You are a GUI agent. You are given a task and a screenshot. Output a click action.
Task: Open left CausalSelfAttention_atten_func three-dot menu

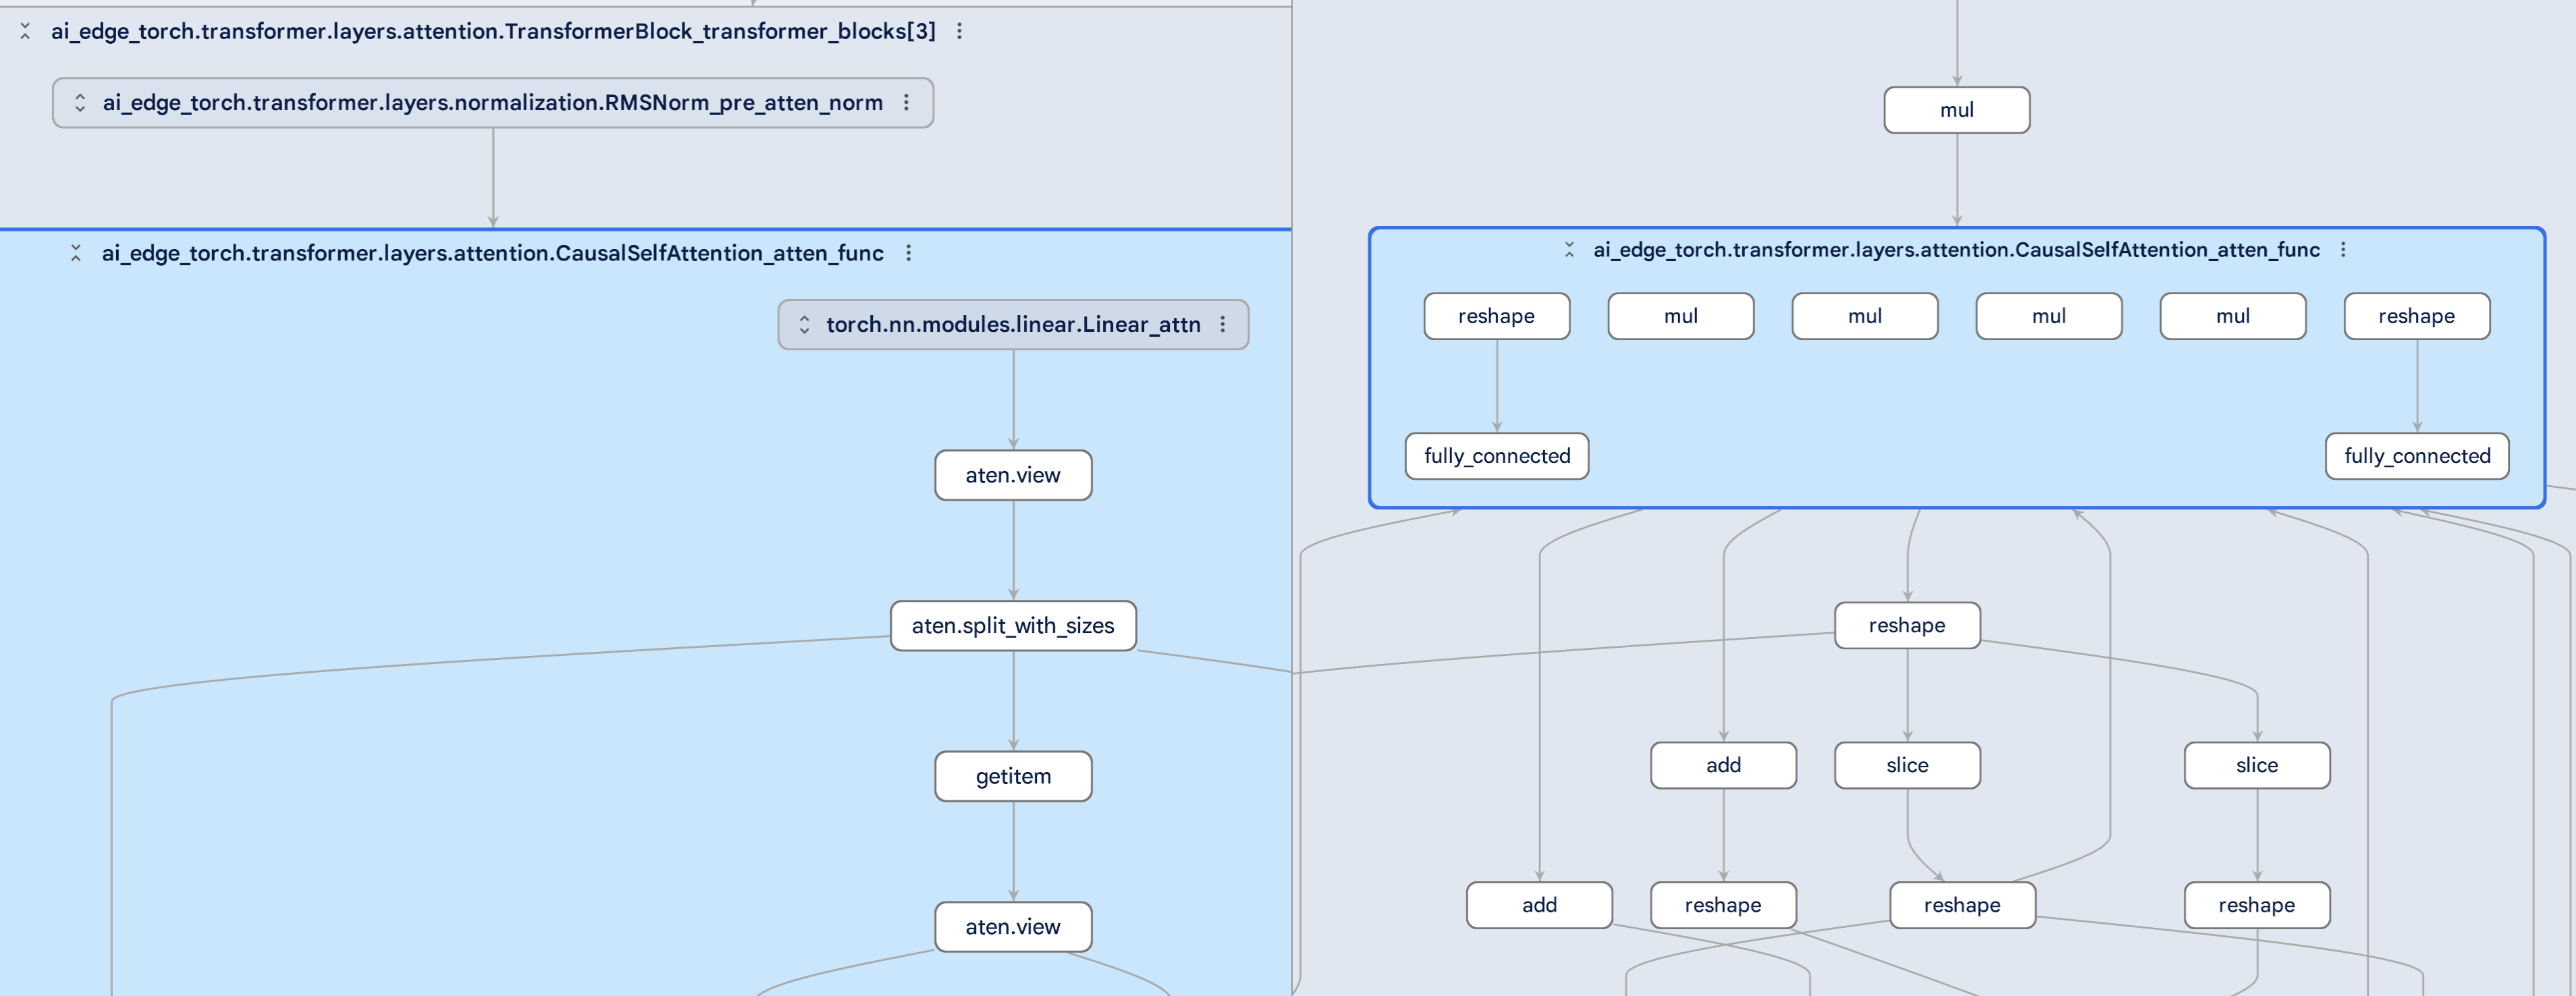tap(908, 253)
